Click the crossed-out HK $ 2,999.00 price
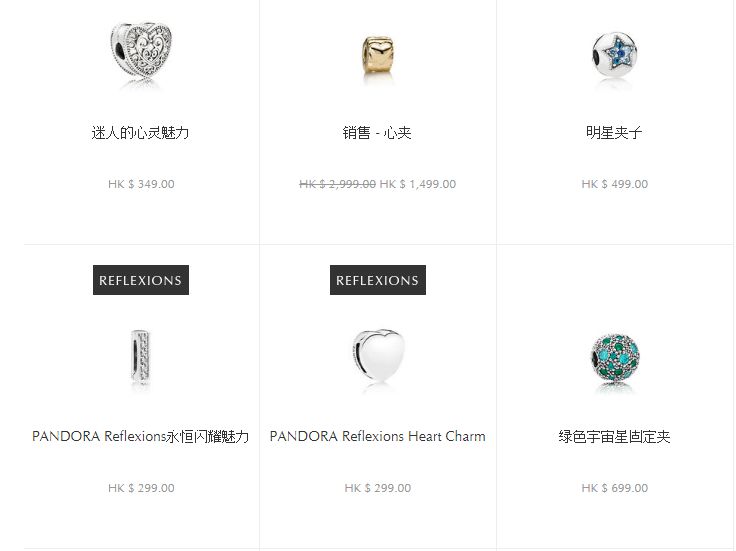Viewport: 736px width, 551px height. (337, 184)
